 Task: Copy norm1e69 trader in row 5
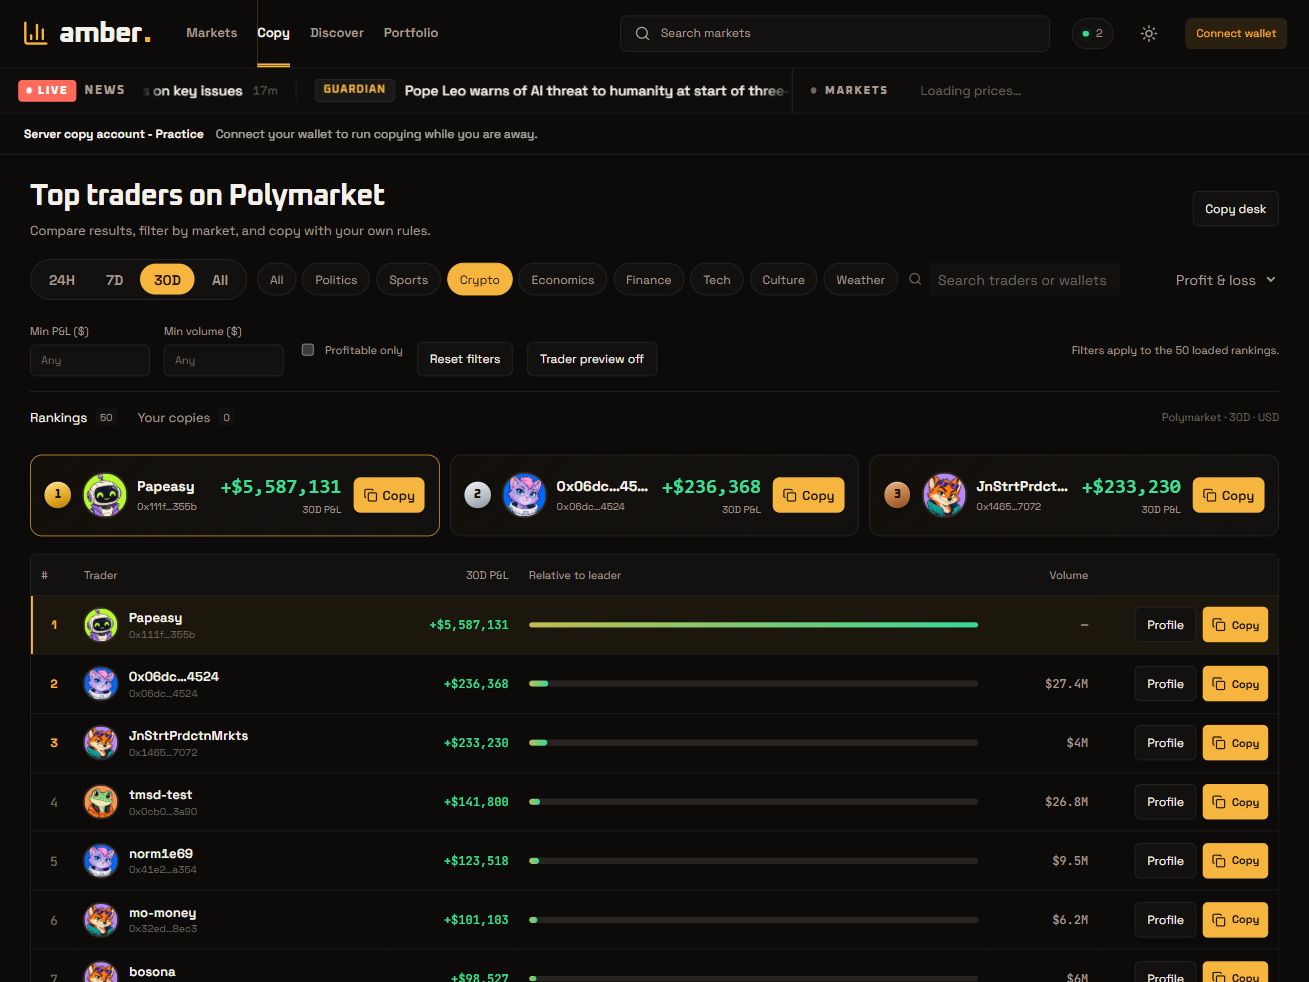[x=1235, y=861]
